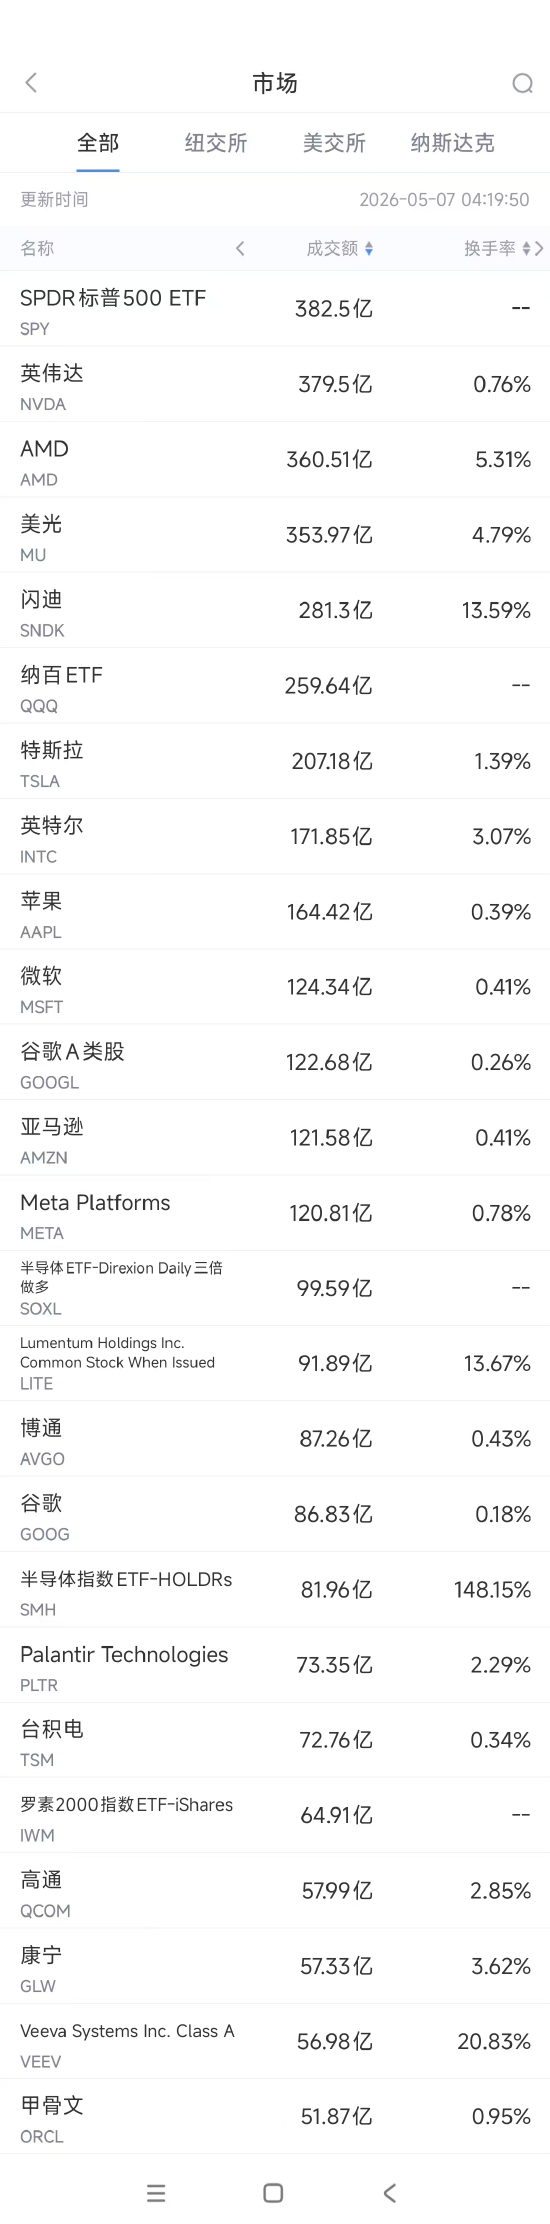
Task: Open Meta Platforms stock row
Action: 275,1214
